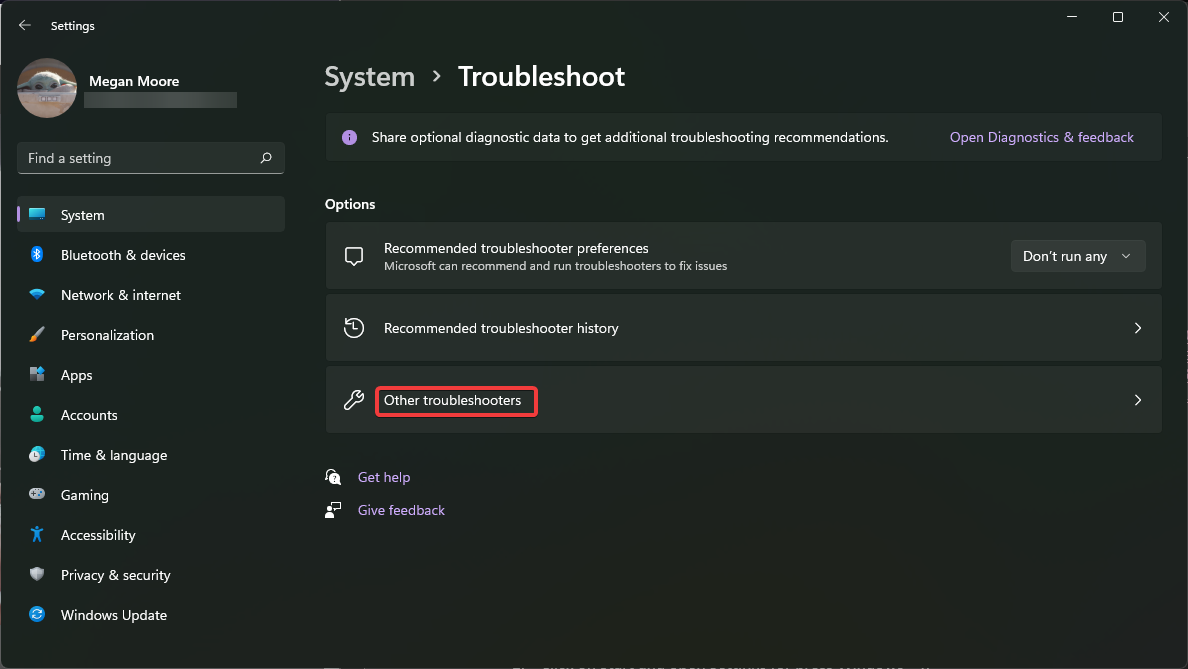Select the Accessibility figure icon

[x=37, y=535]
